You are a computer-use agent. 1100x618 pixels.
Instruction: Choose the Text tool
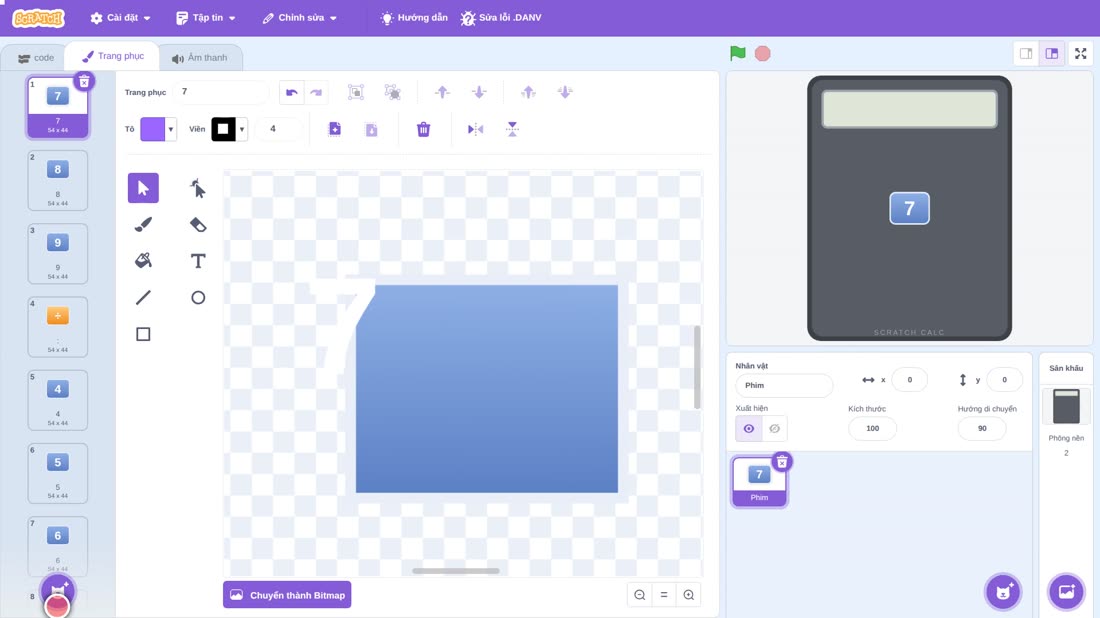click(198, 261)
